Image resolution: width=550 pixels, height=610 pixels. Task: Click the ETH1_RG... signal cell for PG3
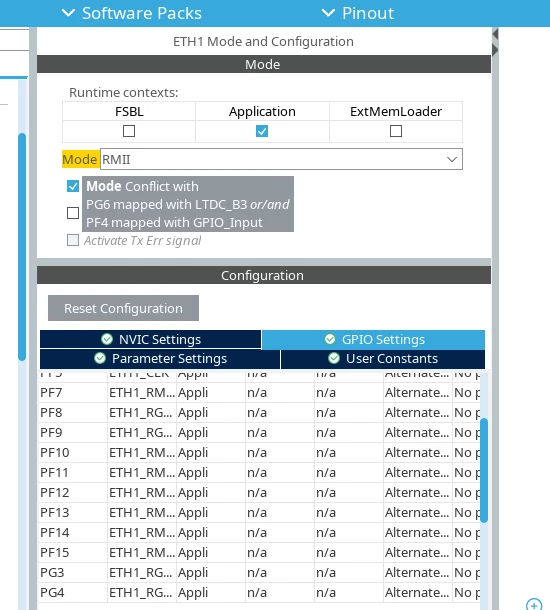pyautogui.click(x=142, y=573)
